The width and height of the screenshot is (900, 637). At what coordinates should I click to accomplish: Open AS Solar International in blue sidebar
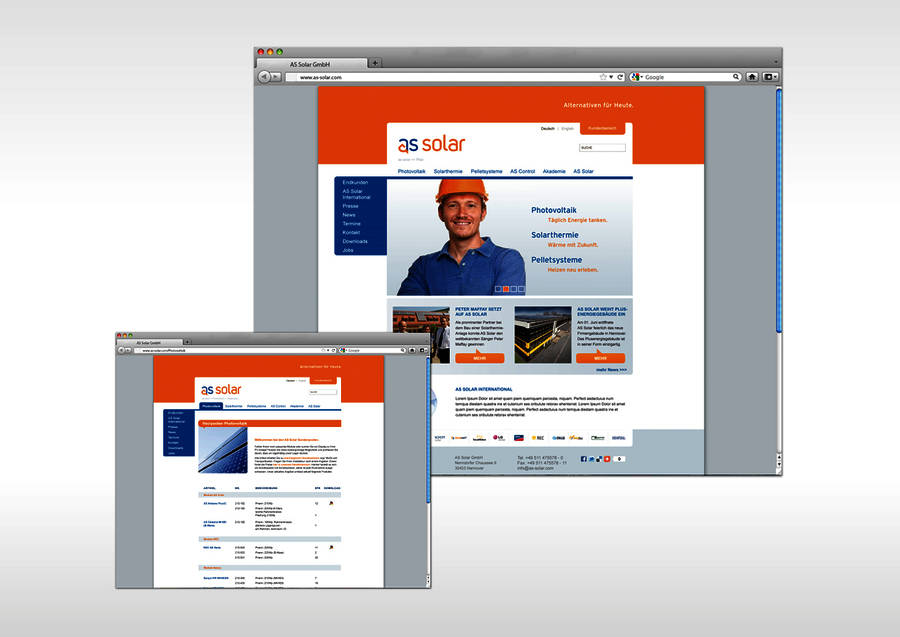[x=356, y=195]
